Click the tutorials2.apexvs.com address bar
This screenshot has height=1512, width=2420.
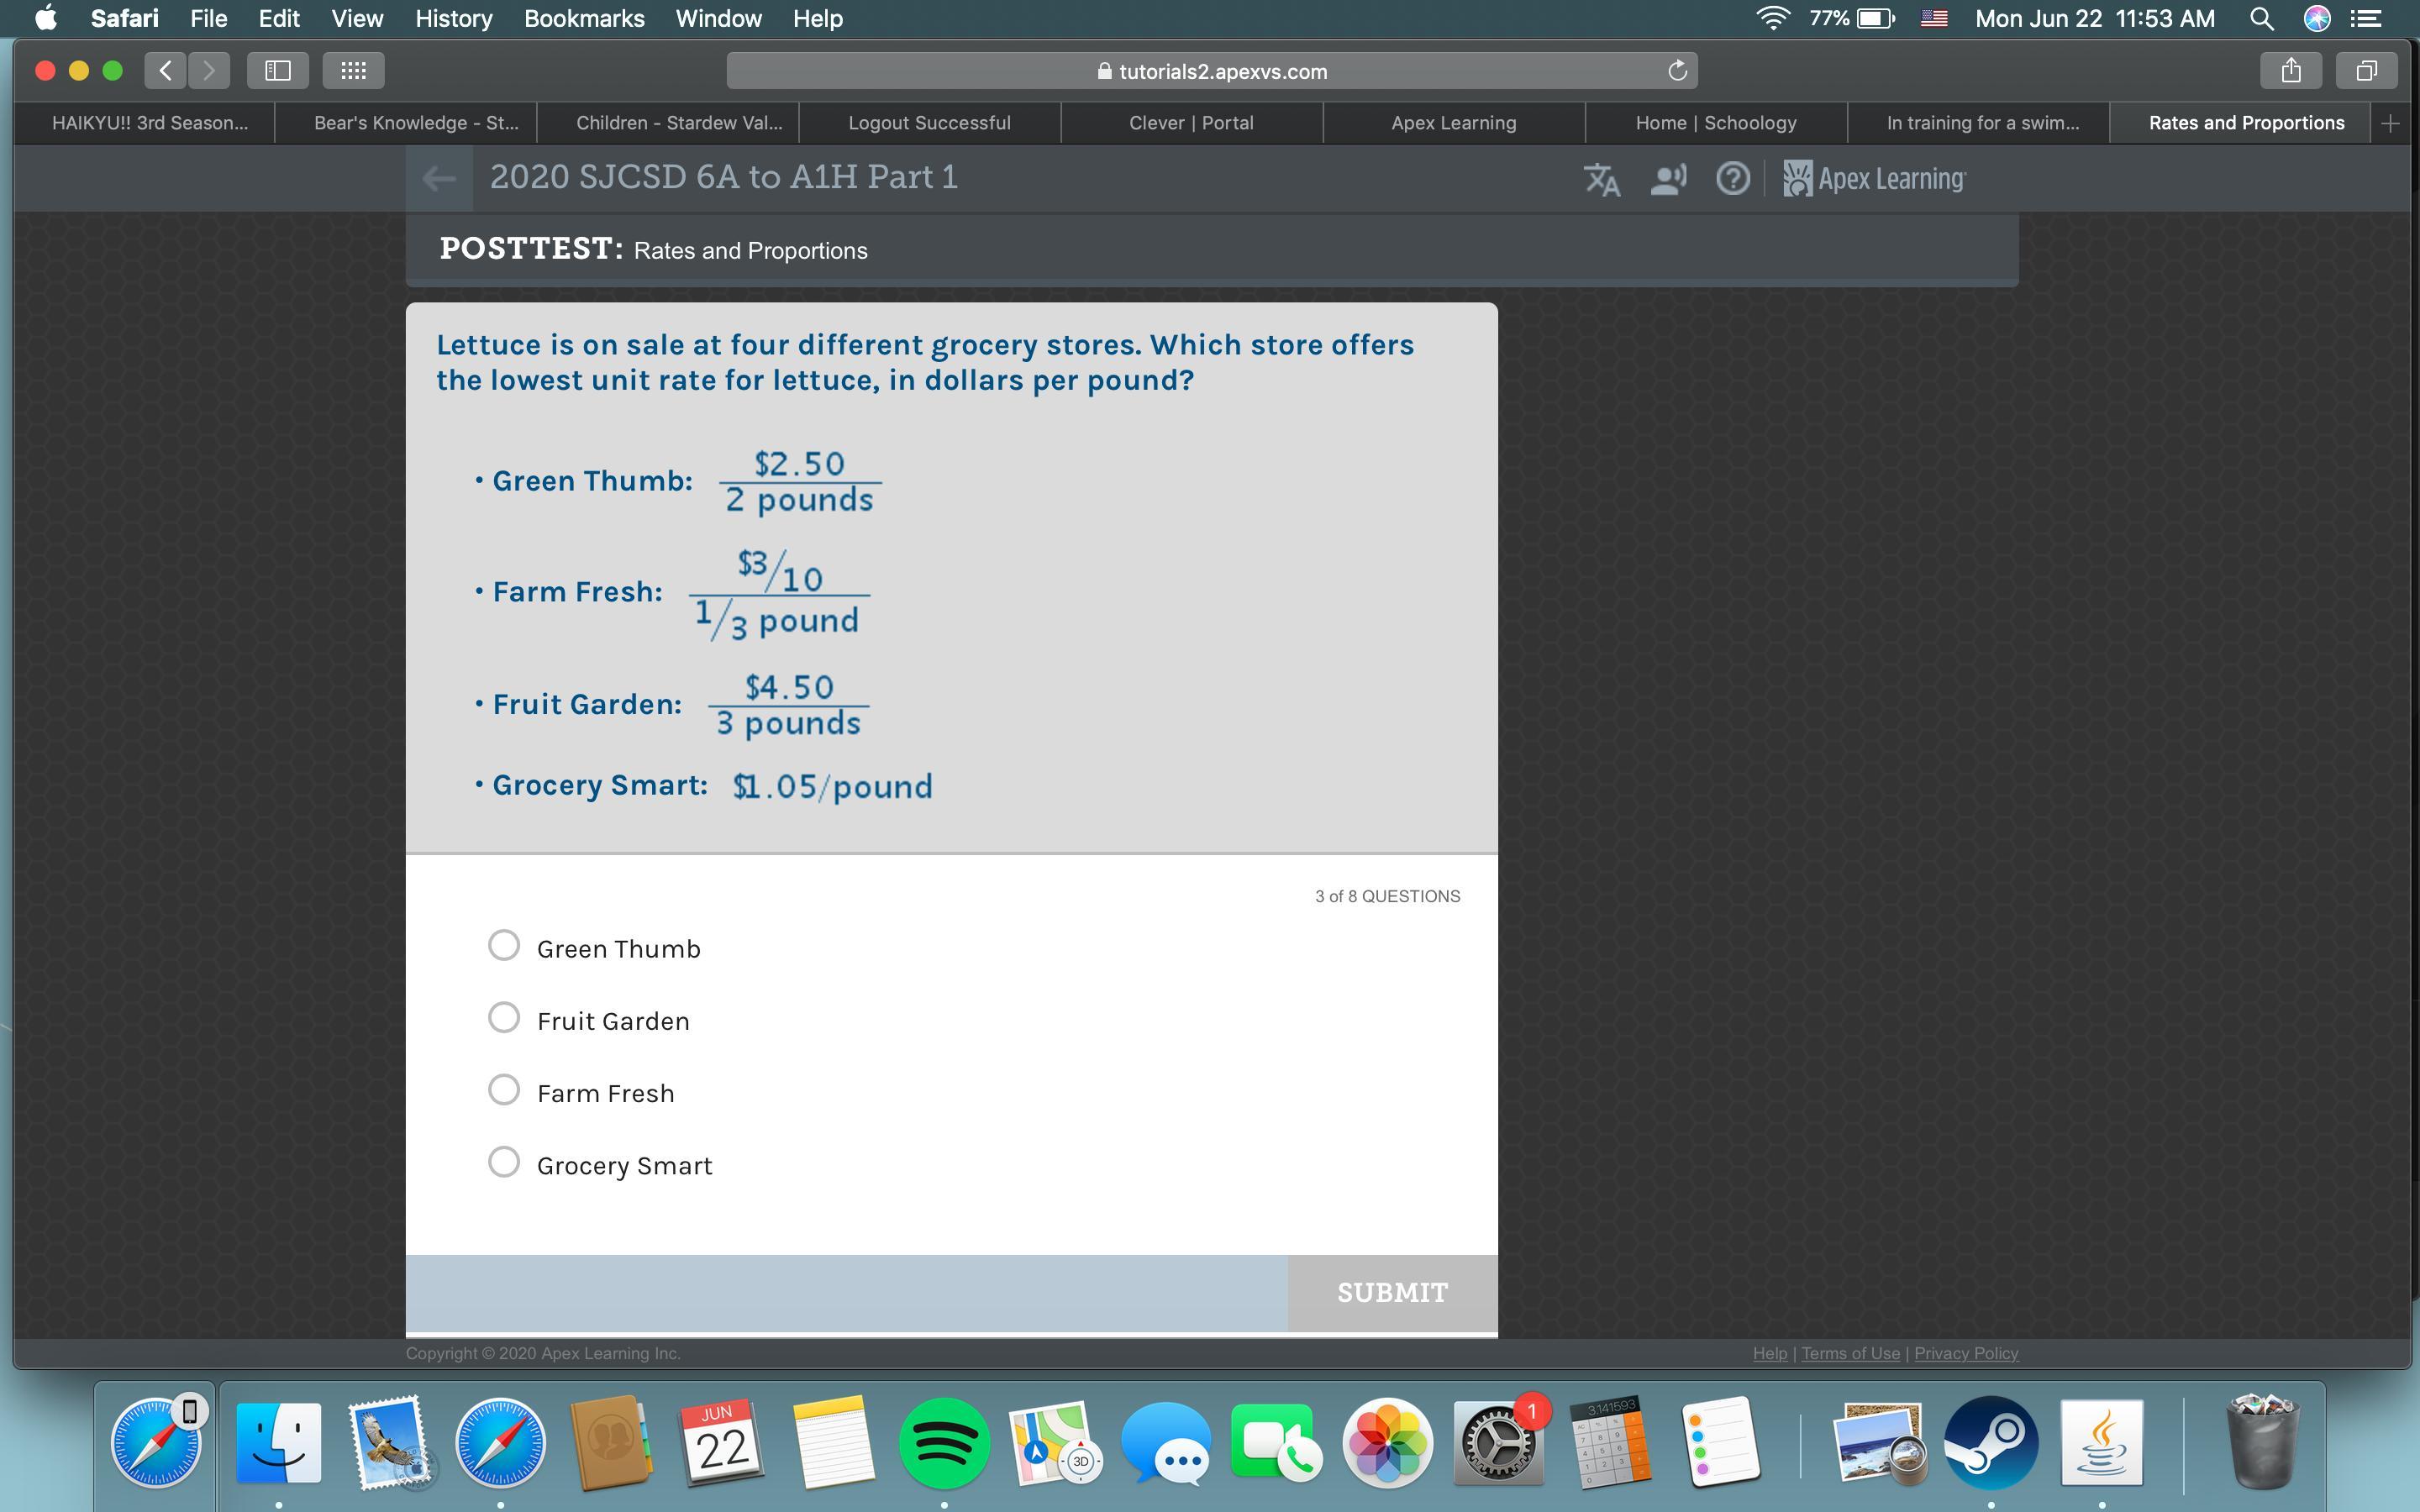coord(1212,71)
